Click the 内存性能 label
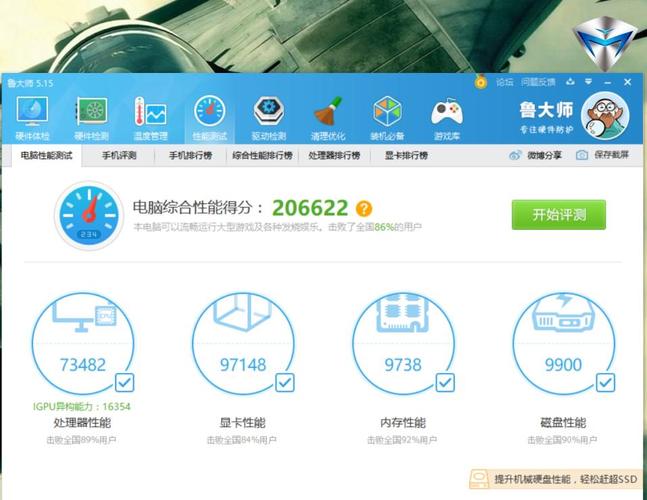This screenshot has width=647, height=500. pyautogui.click(x=403, y=422)
